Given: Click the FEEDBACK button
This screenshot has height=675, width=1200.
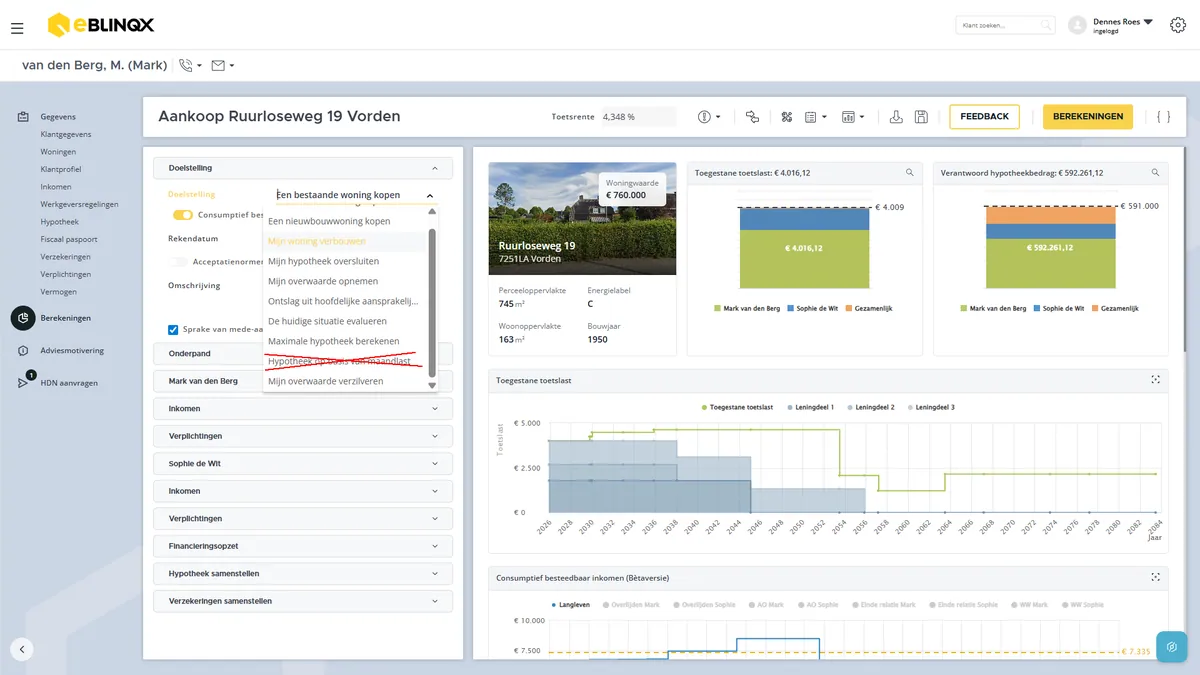Looking at the screenshot, I should pos(984,117).
